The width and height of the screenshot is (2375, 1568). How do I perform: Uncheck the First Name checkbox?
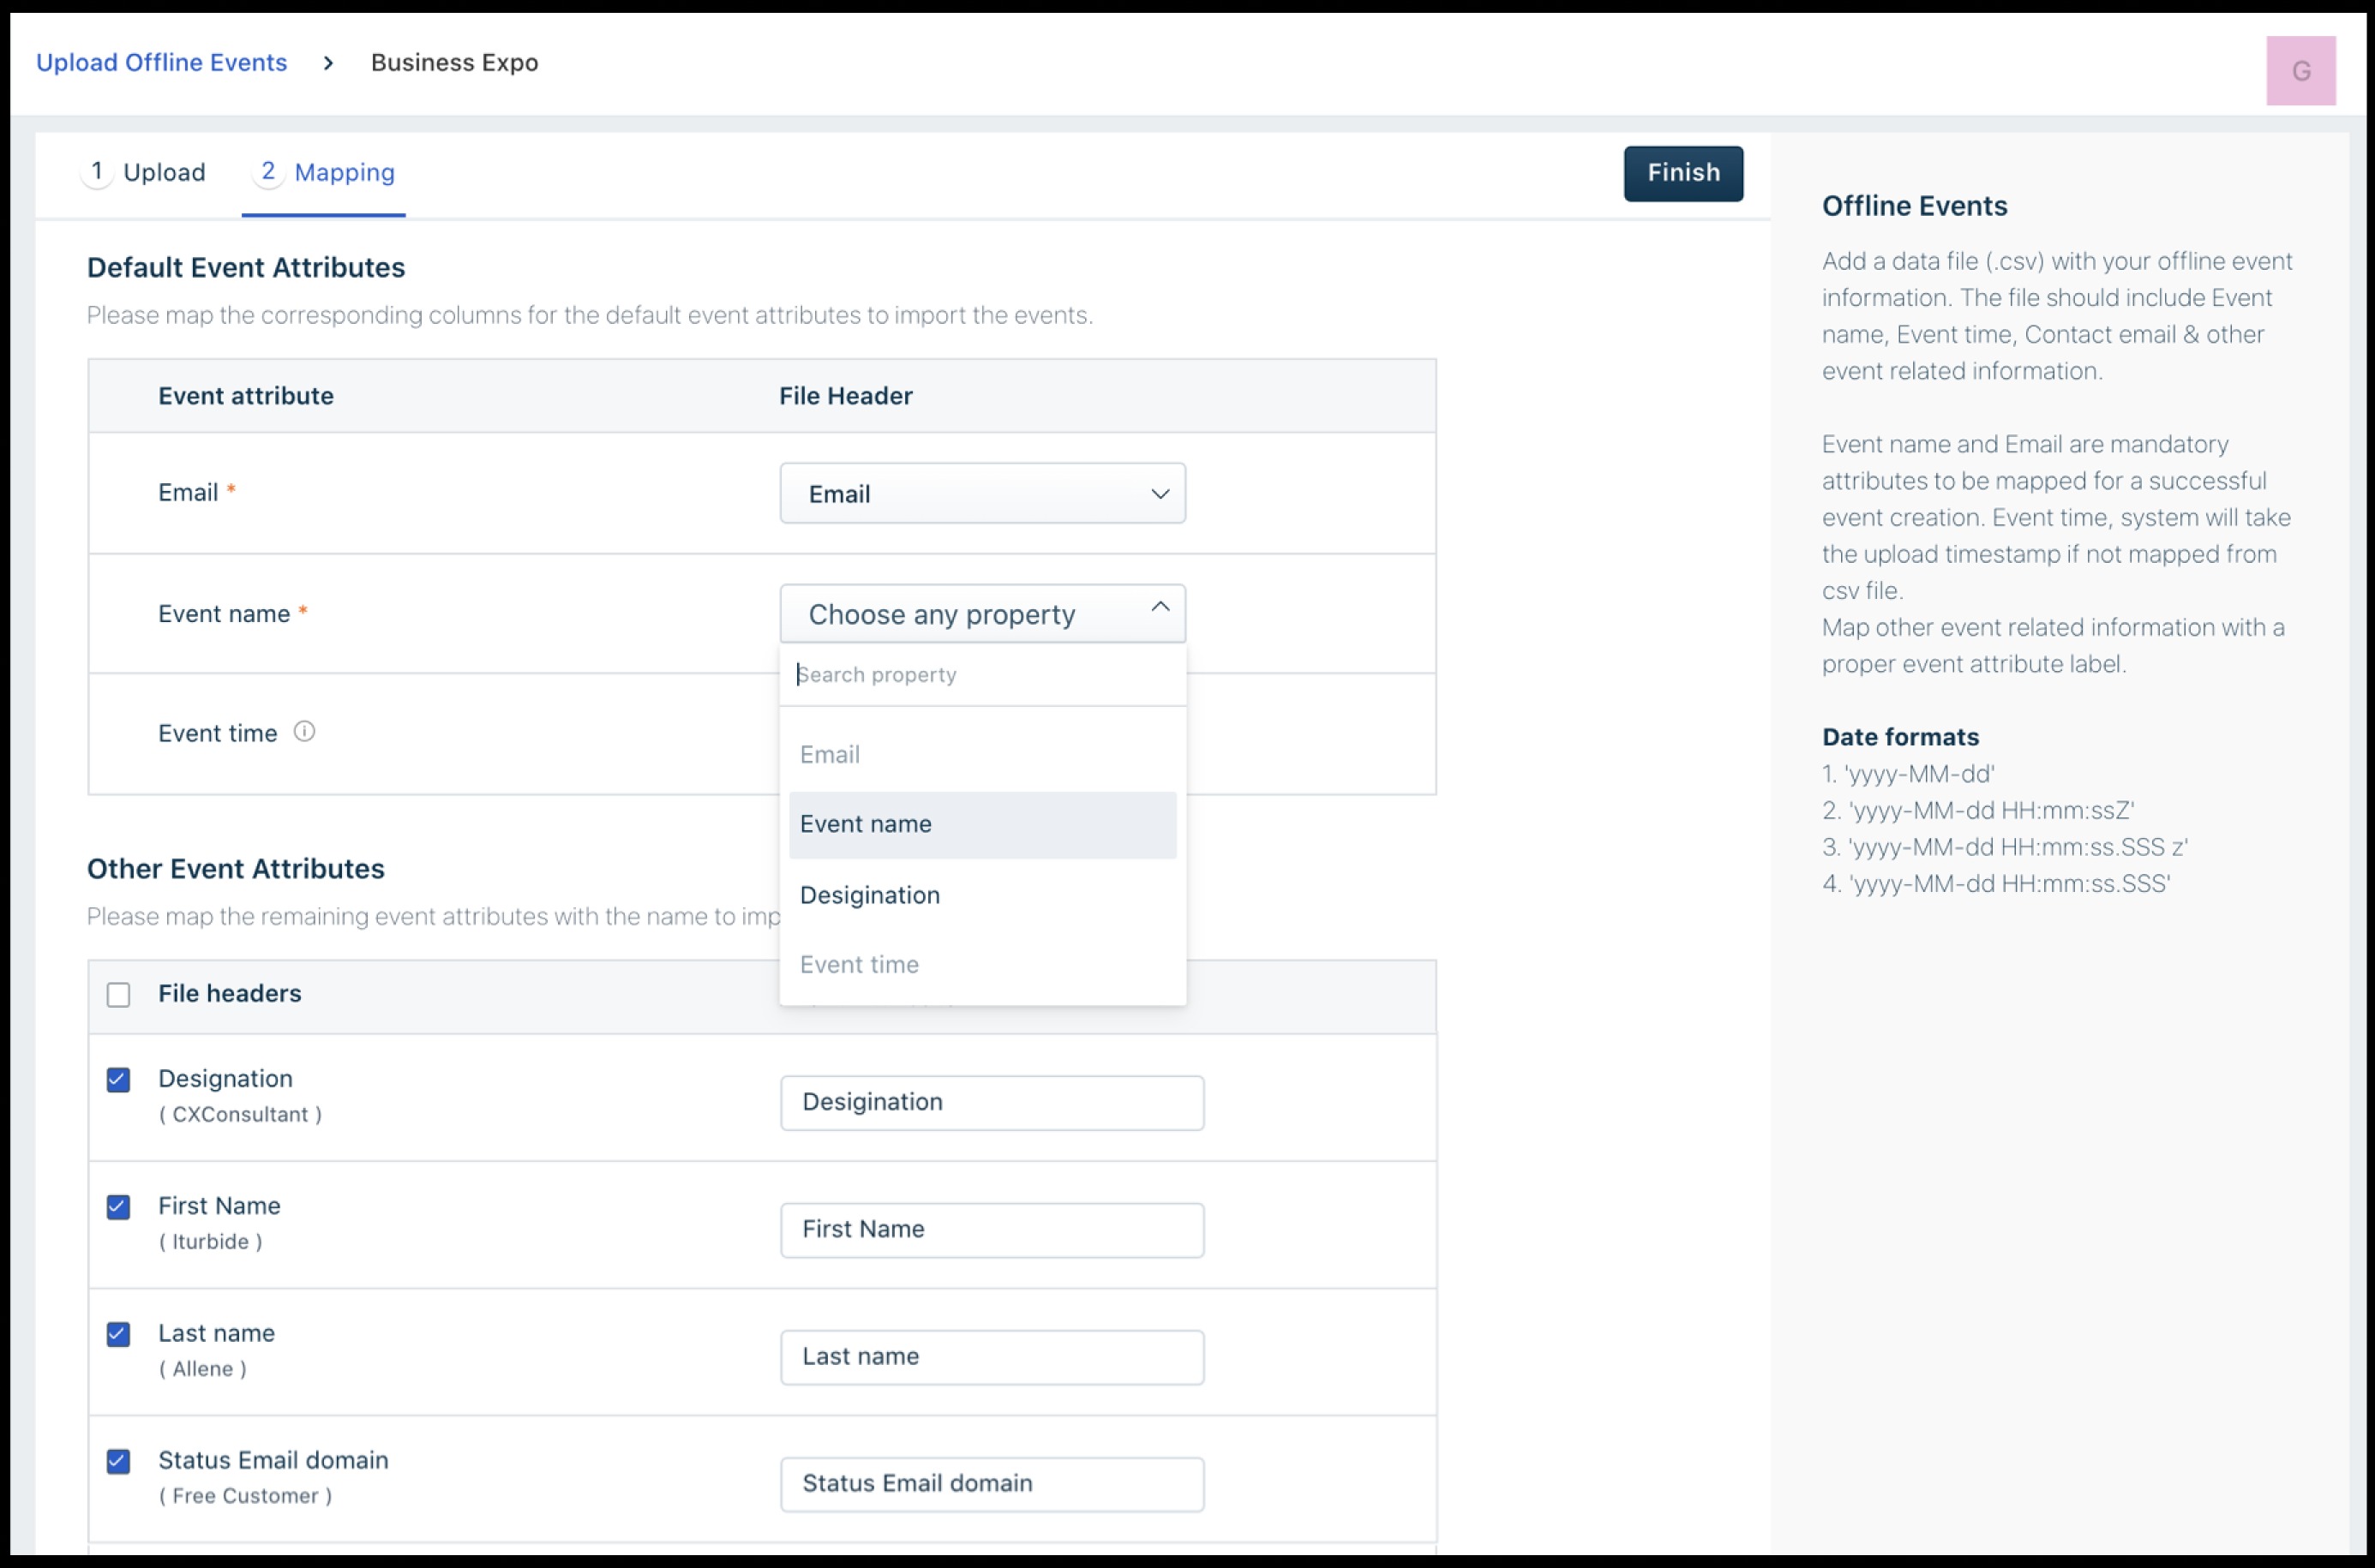pyautogui.click(x=119, y=1207)
